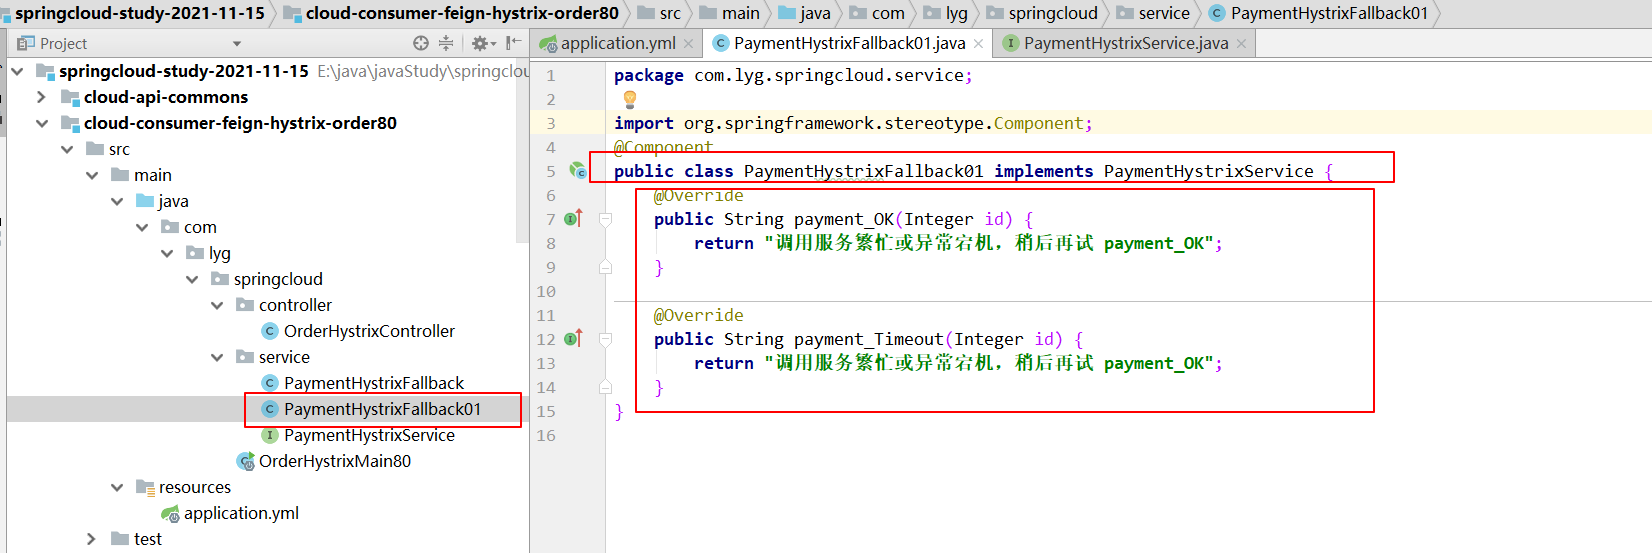Collapse the cloud-consumer-feign-hystrix-order80 module
The height and width of the screenshot is (553, 1652).
(41, 123)
